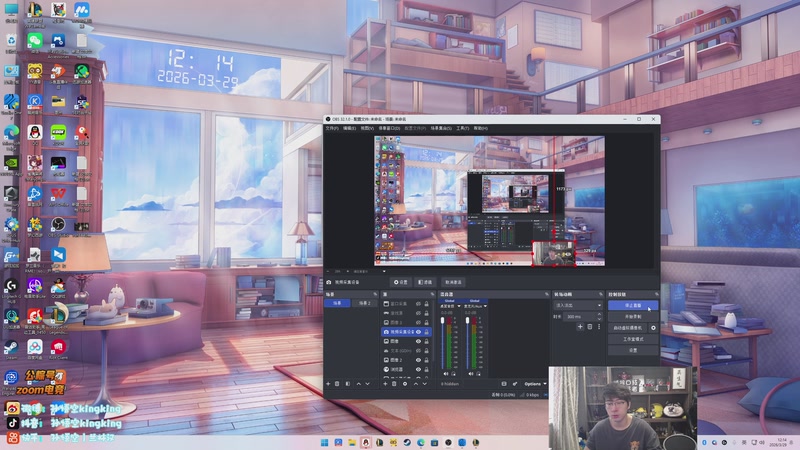800x450 pixels.
Task: Click the start recording button in Controls
Action: click(x=633, y=317)
